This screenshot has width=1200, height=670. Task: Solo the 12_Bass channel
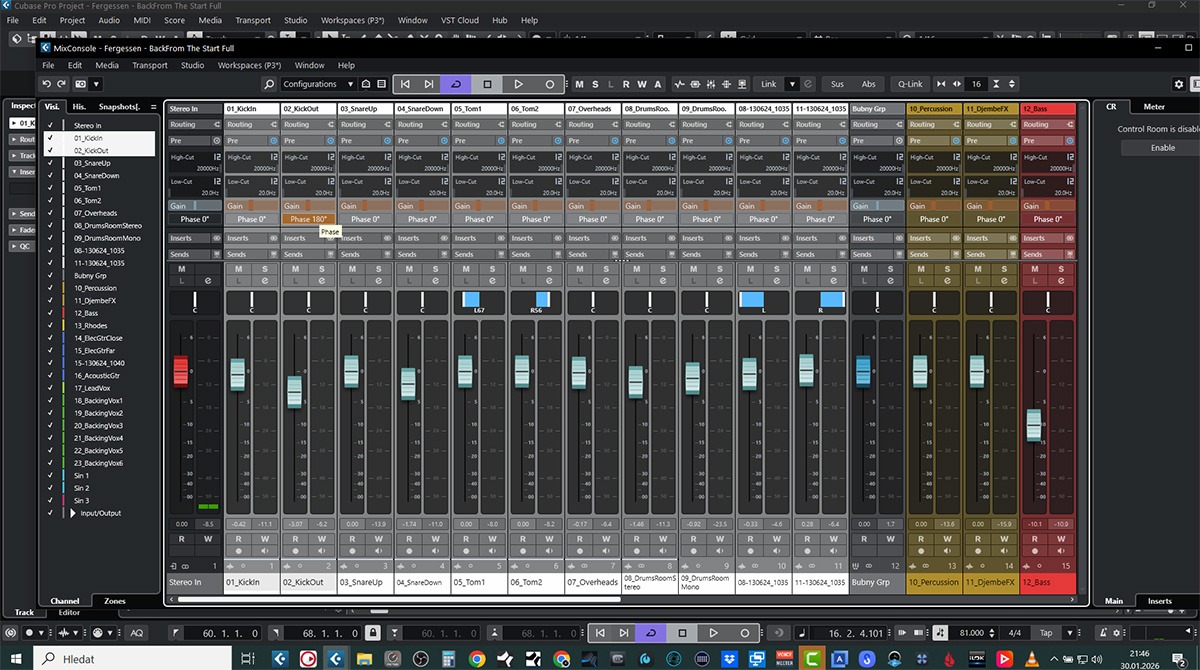(x=1062, y=270)
